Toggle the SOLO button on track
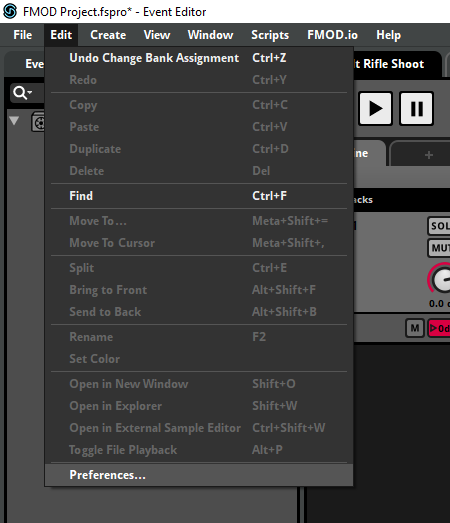The image size is (450, 523). point(439,226)
